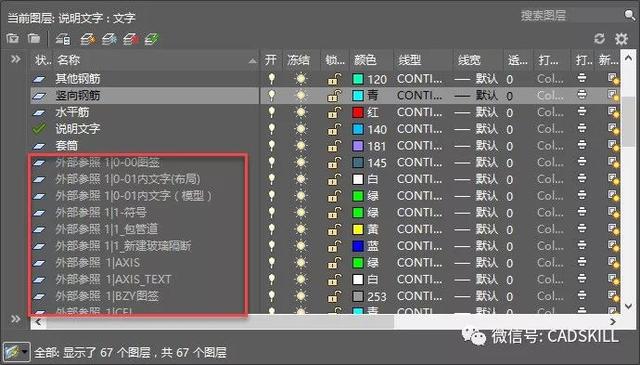Click the search magnifier icon

pyautogui.click(x=629, y=16)
